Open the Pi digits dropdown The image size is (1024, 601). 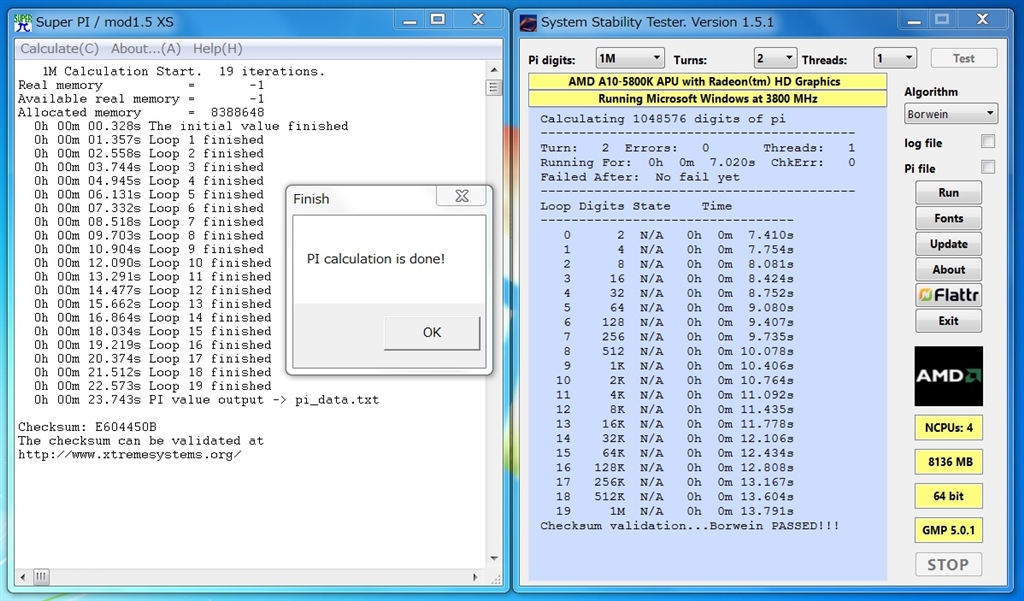(630, 59)
